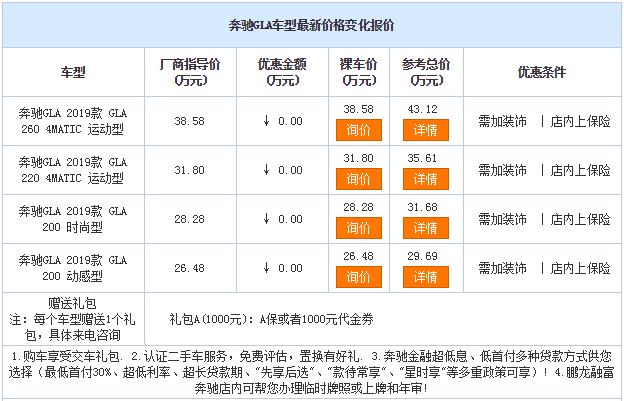Select model name GLA 200 动感型

tap(73, 268)
